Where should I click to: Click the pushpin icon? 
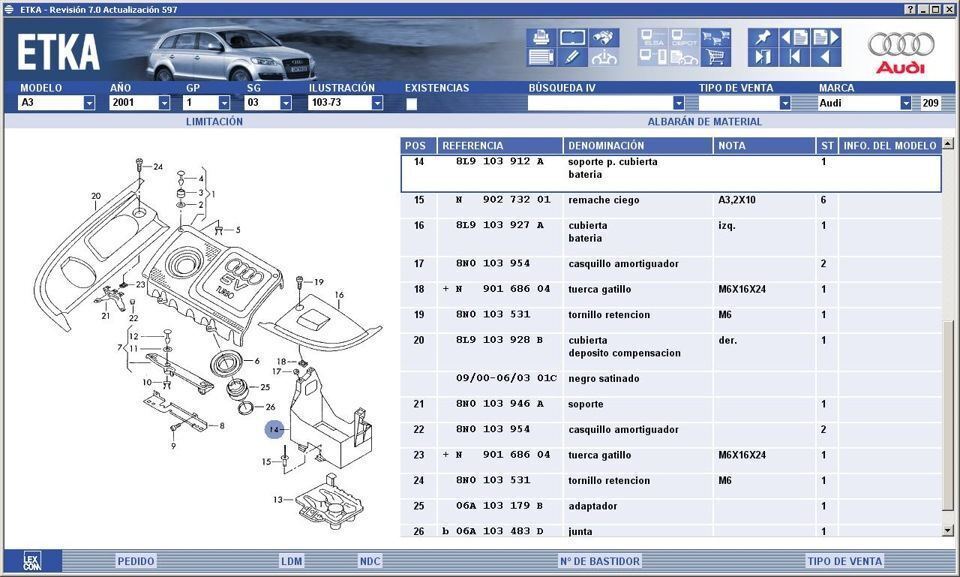click(x=762, y=38)
